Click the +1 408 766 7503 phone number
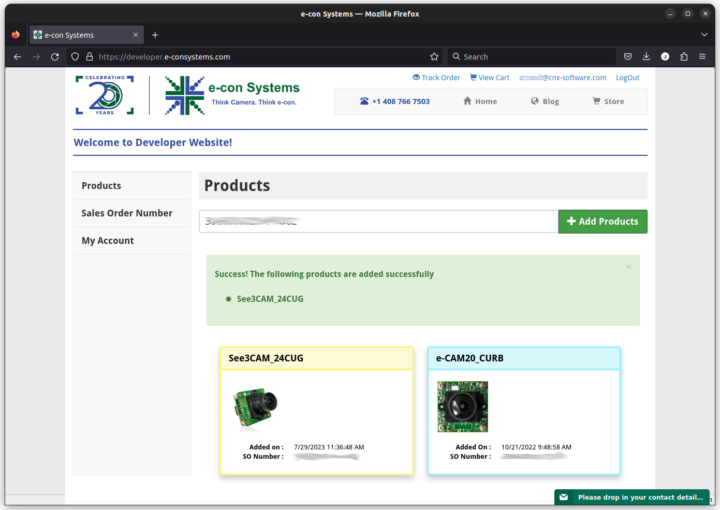This screenshot has height=510, width=720. pos(395,101)
